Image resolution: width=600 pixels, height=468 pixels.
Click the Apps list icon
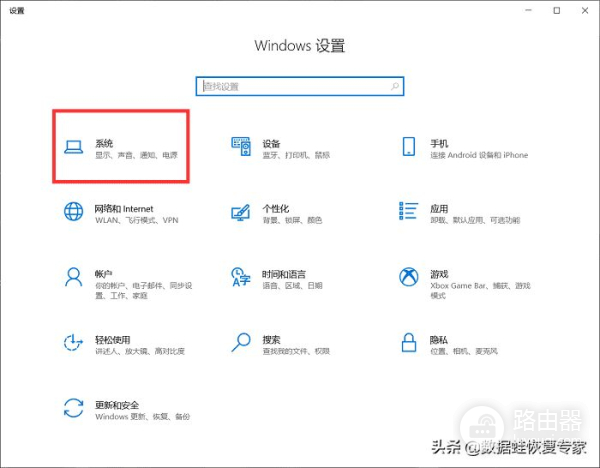[408, 211]
